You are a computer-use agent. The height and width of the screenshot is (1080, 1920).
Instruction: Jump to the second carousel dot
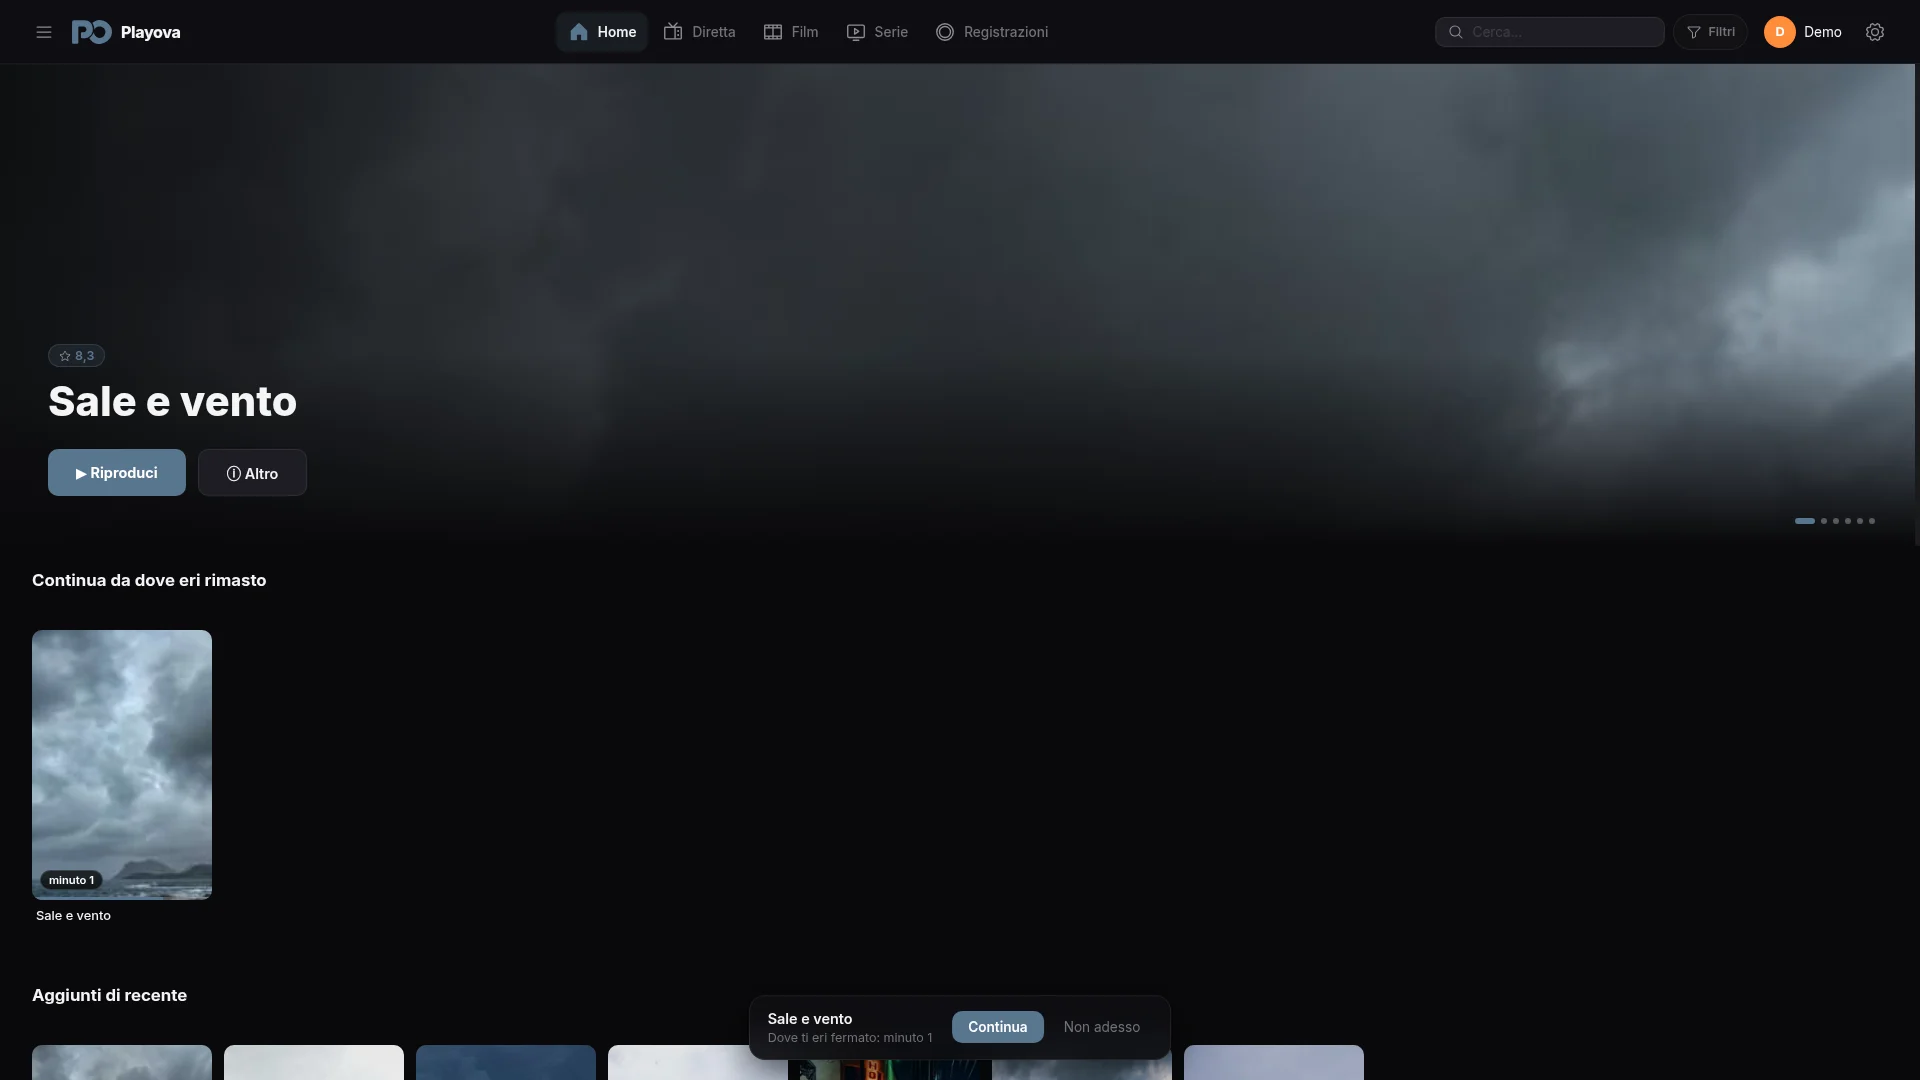1824,521
